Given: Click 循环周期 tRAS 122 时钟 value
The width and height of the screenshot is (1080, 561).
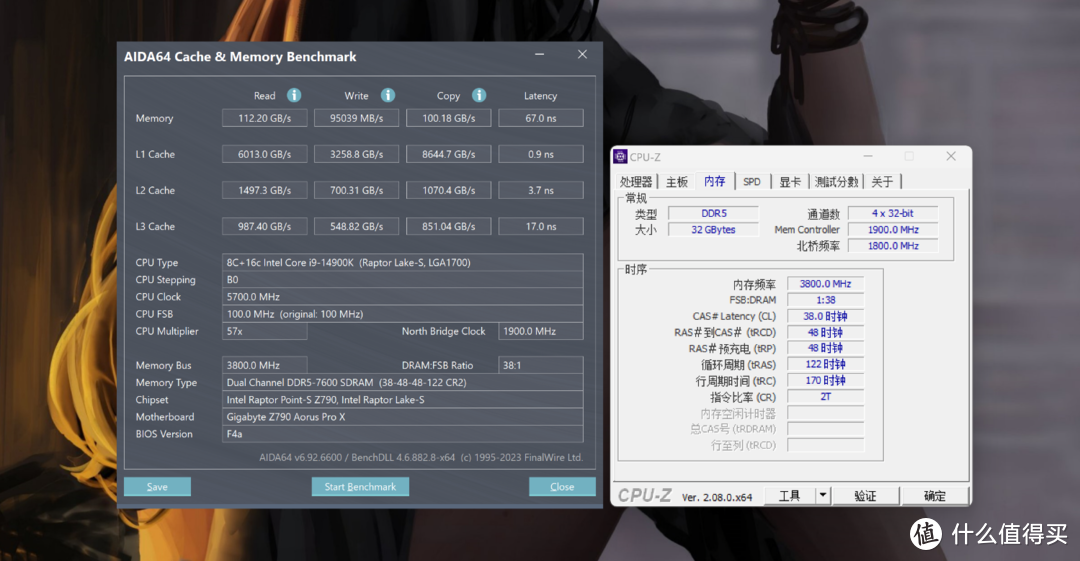Looking at the screenshot, I should tap(825, 364).
